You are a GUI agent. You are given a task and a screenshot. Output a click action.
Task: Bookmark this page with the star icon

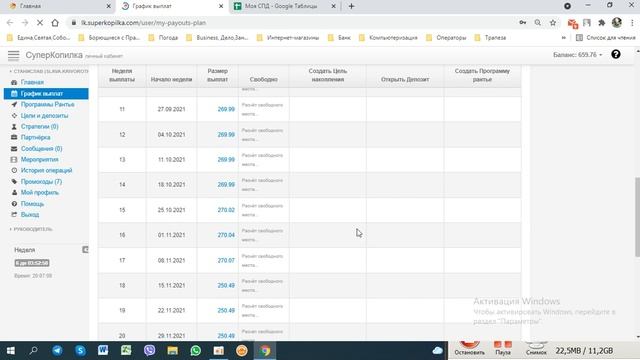[553, 23]
